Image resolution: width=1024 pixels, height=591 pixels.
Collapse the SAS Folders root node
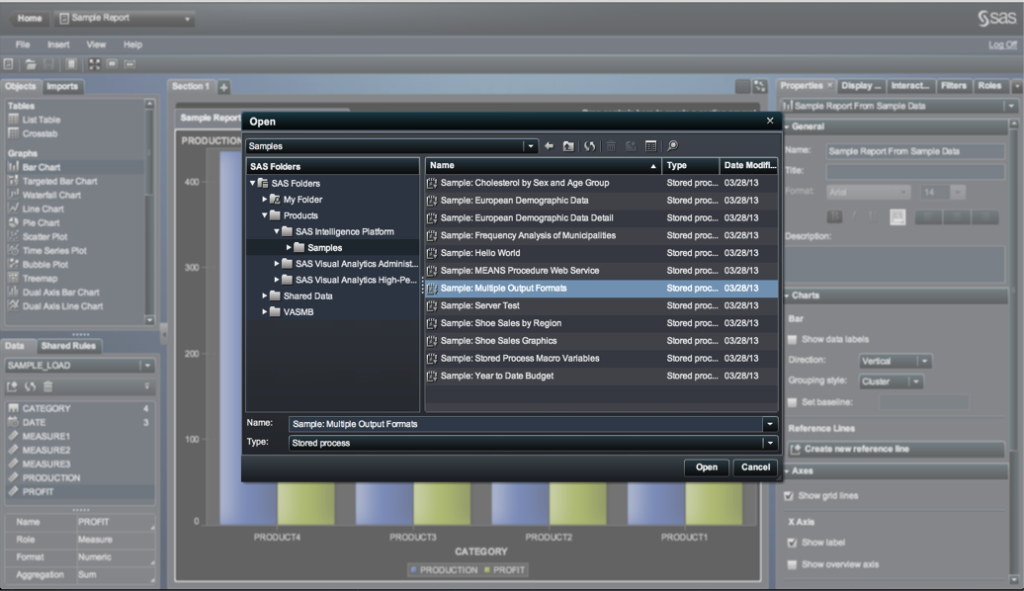[253, 184]
